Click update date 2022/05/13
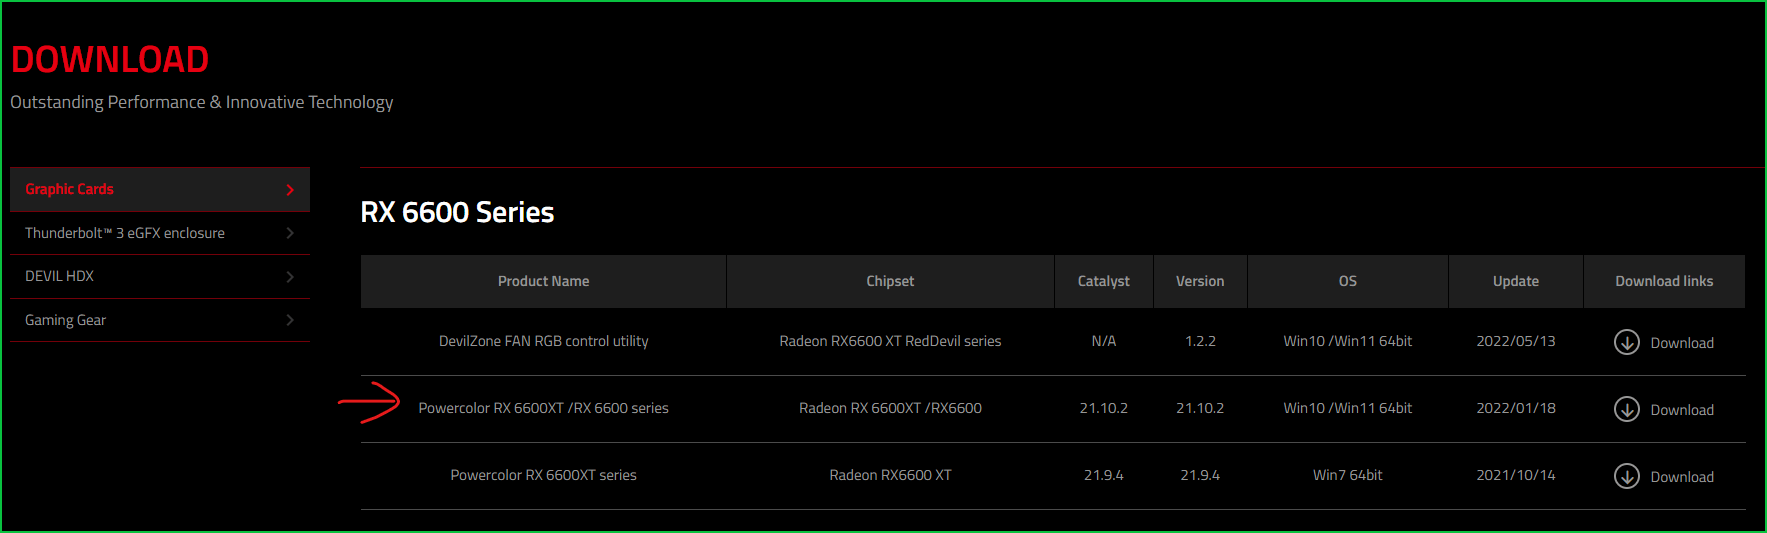This screenshot has height=533, width=1767. 1516,341
